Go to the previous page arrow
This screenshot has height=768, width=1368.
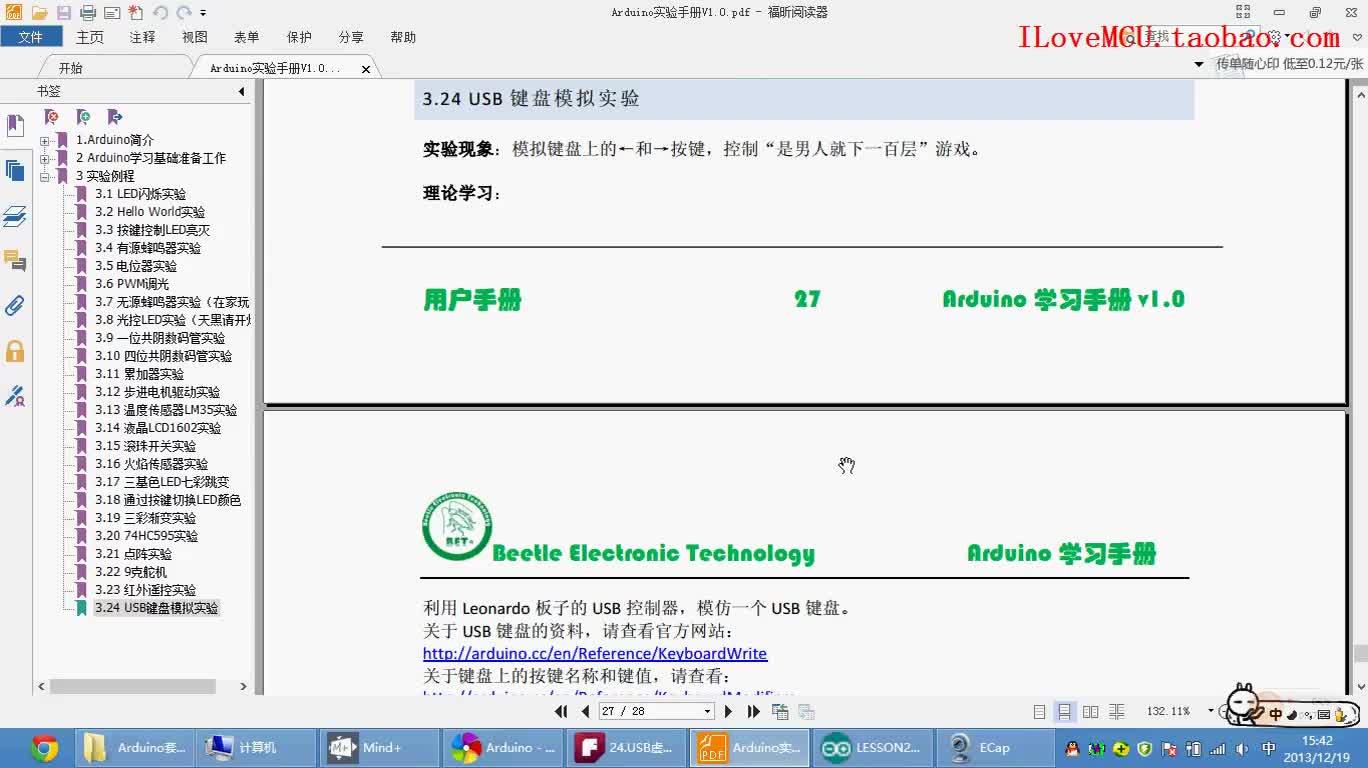pos(586,711)
